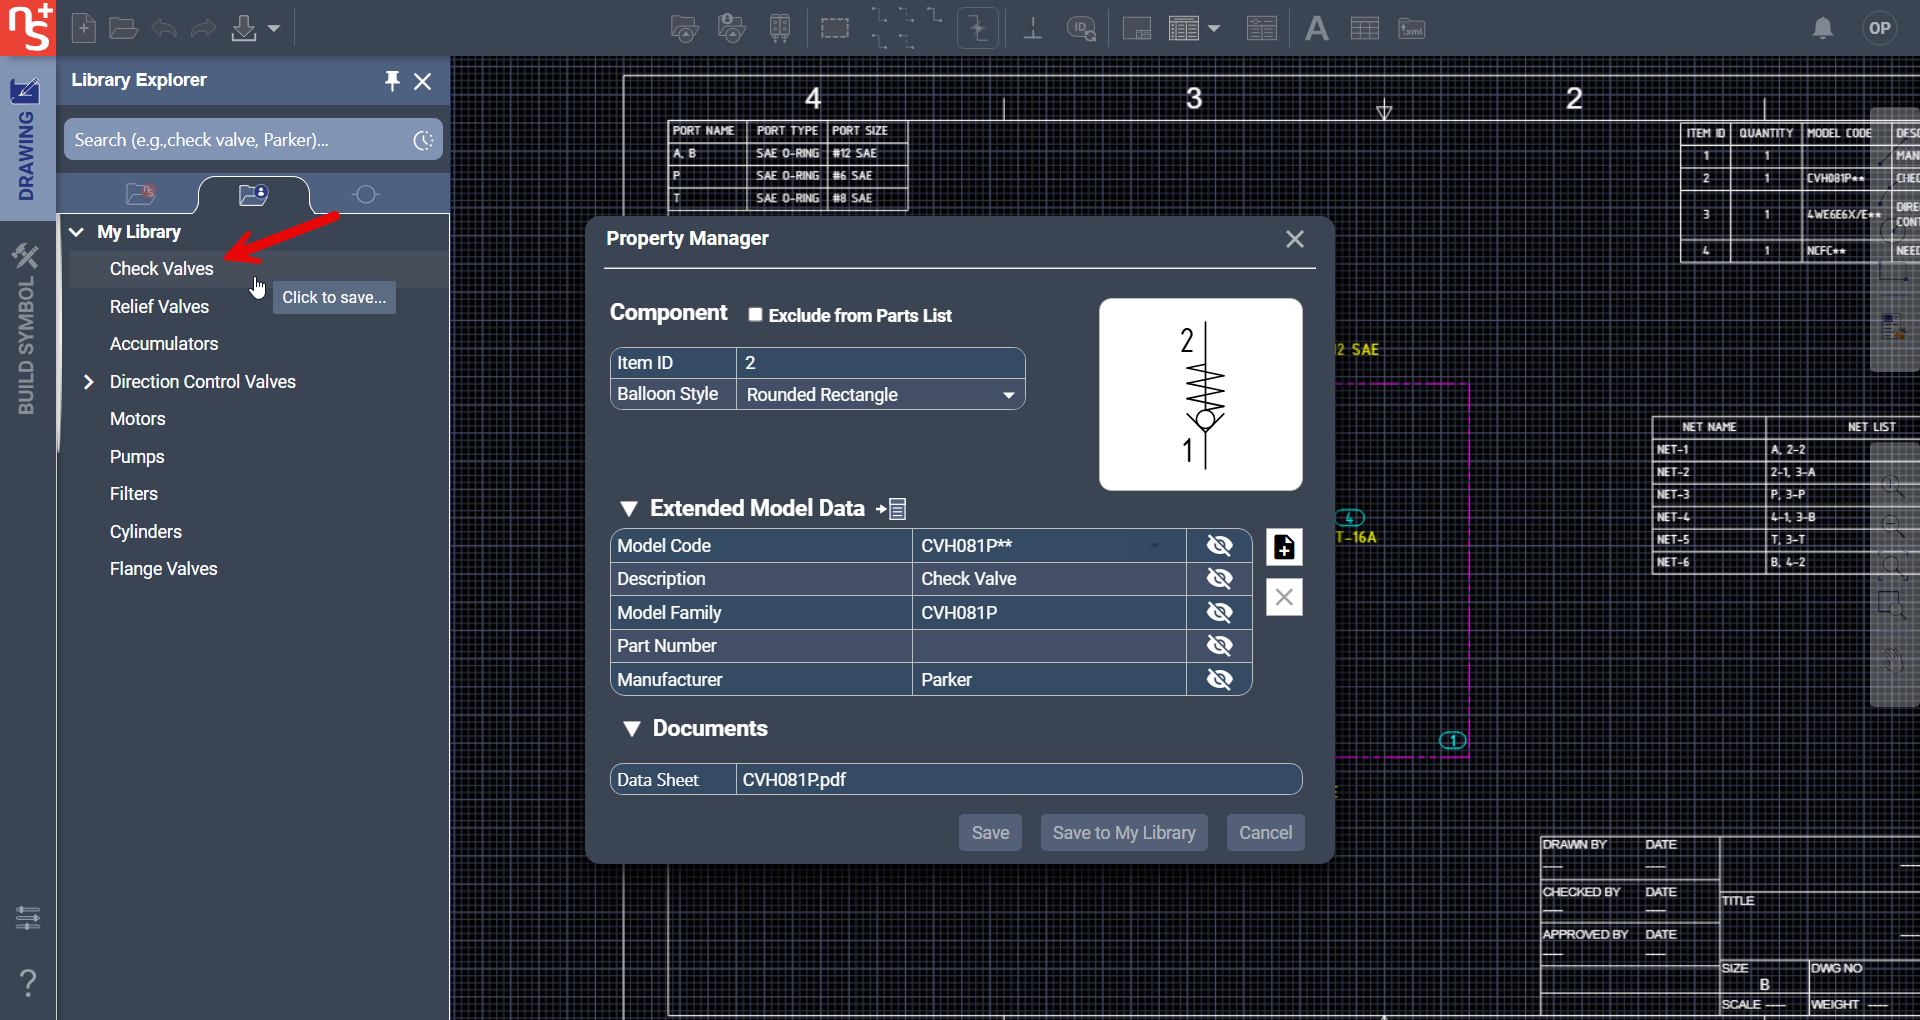This screenshot has height=1020, width=1920.
Task: Collapse the Extended Model Data section
Action: (x=629, y=509)
